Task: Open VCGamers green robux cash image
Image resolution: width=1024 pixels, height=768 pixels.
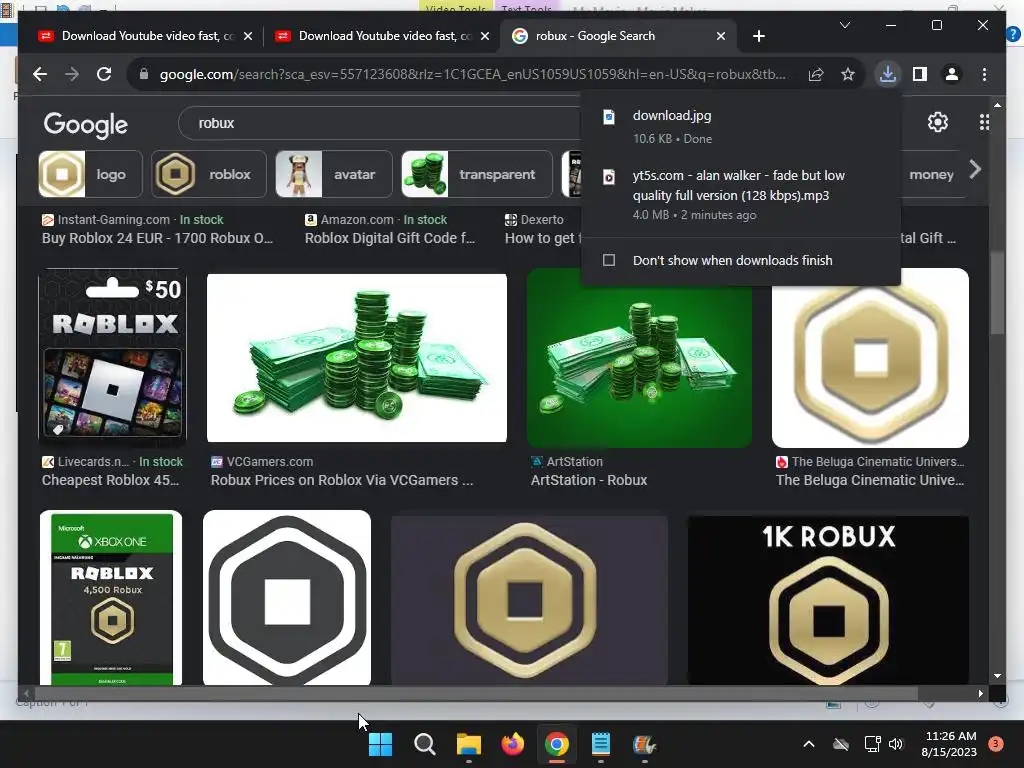Action: (x=357, y=358)
